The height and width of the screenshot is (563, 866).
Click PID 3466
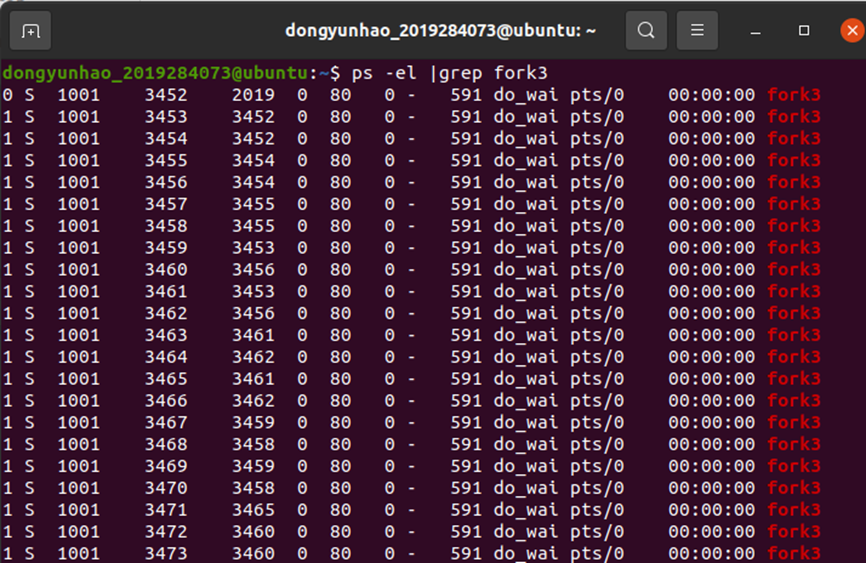(x=166, y=401)
